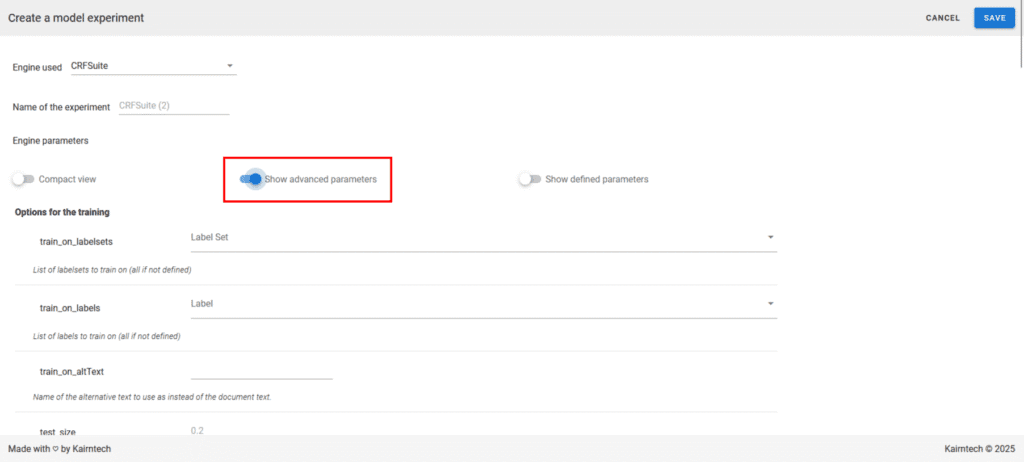Expand the train_on_labels Label dropdown
The image size is (1024, 462).
click(480, 303)
